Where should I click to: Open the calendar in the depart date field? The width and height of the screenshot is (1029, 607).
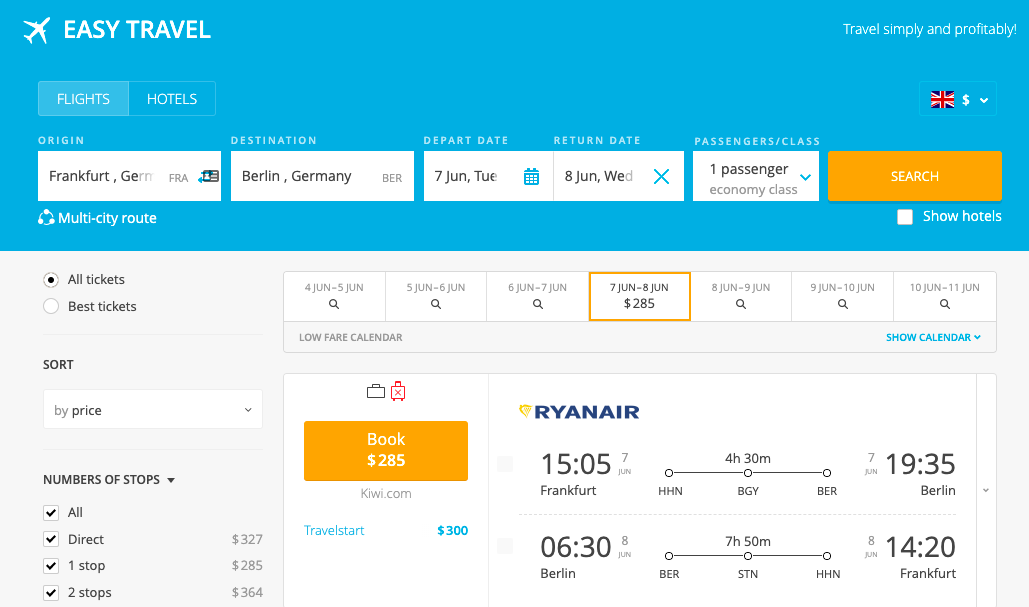531,175
